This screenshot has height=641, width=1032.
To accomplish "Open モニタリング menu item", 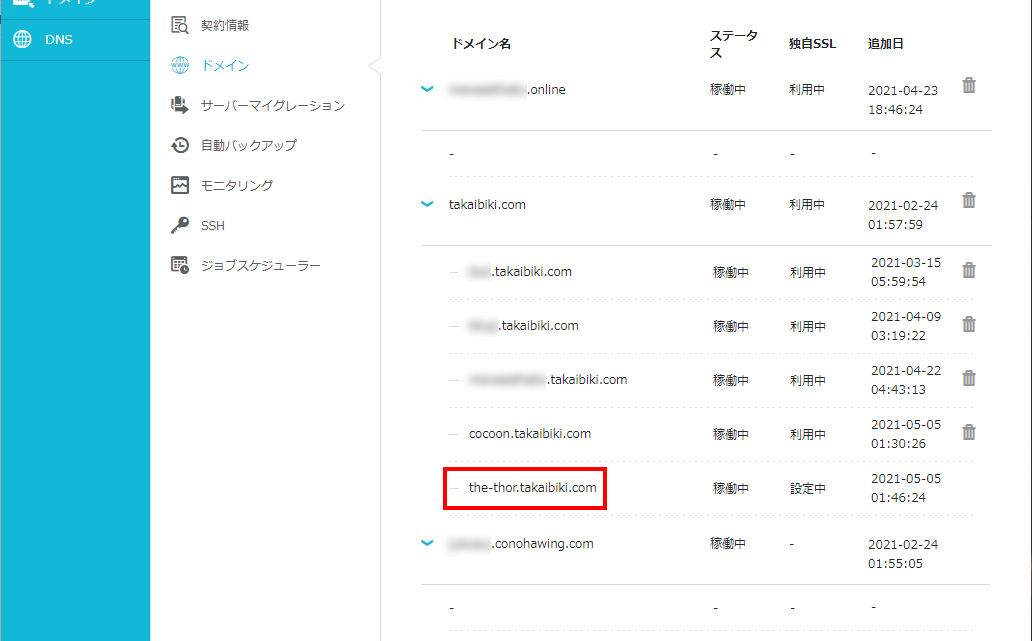I will 237,185.
